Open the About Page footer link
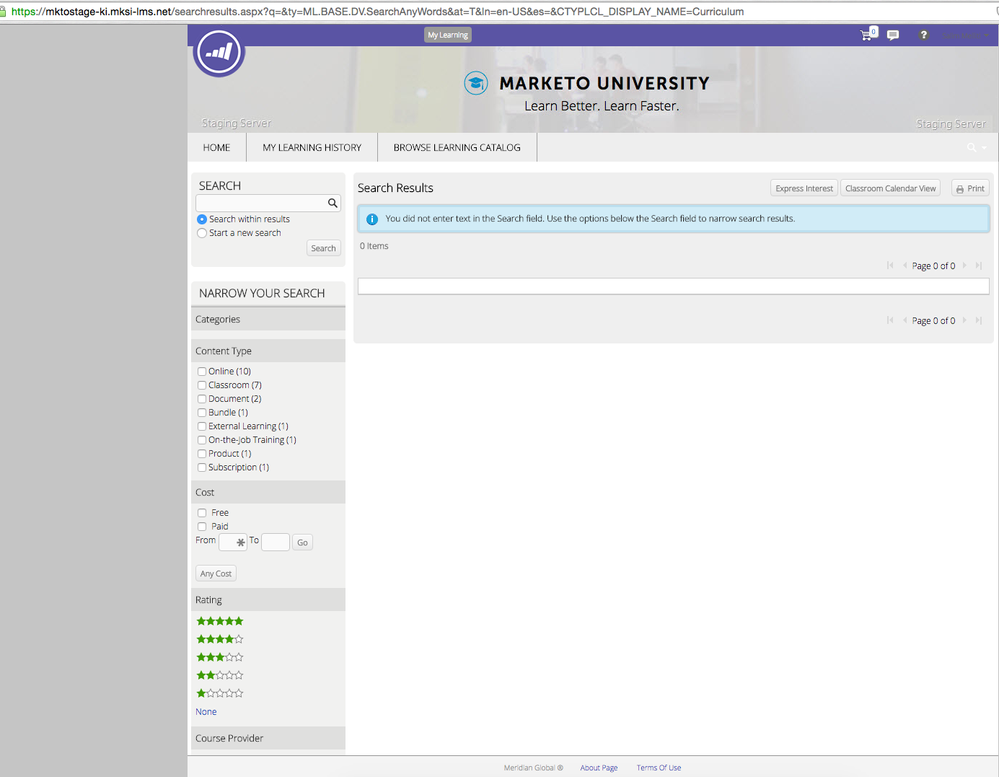The width and height of the screenshot is (999, 777). [x=599, y=767]
